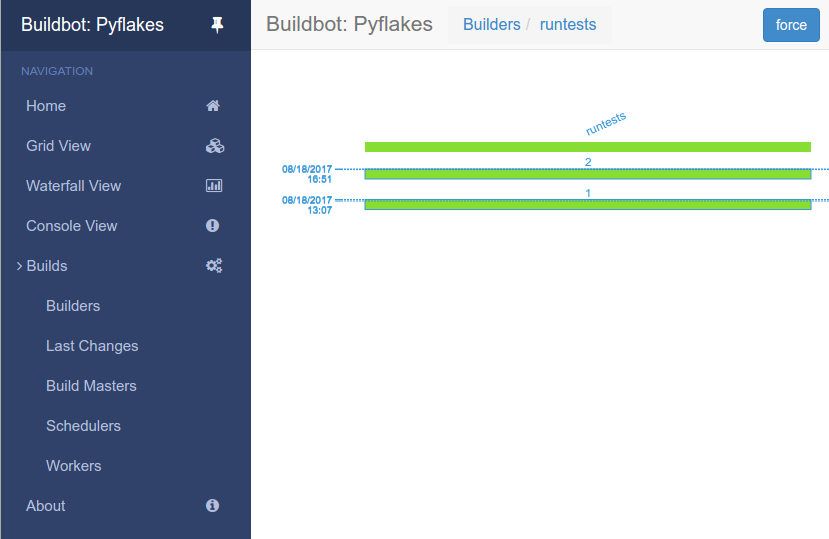
Task: Select Last Changes in sidebar
Action: pos(92,346)
